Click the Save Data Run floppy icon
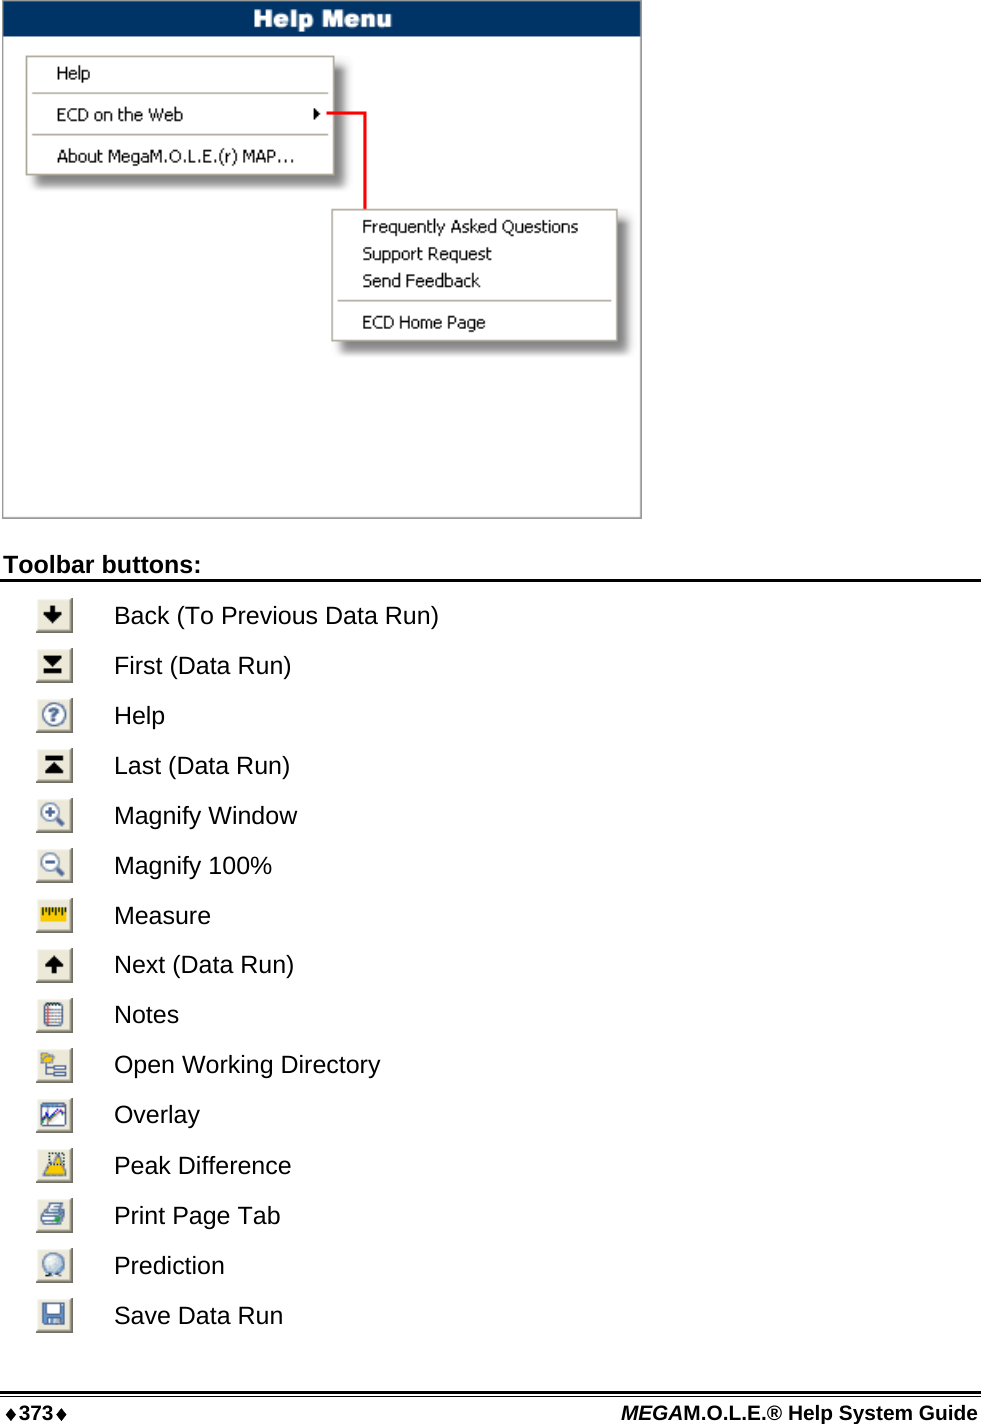 tap(54, 1315)
